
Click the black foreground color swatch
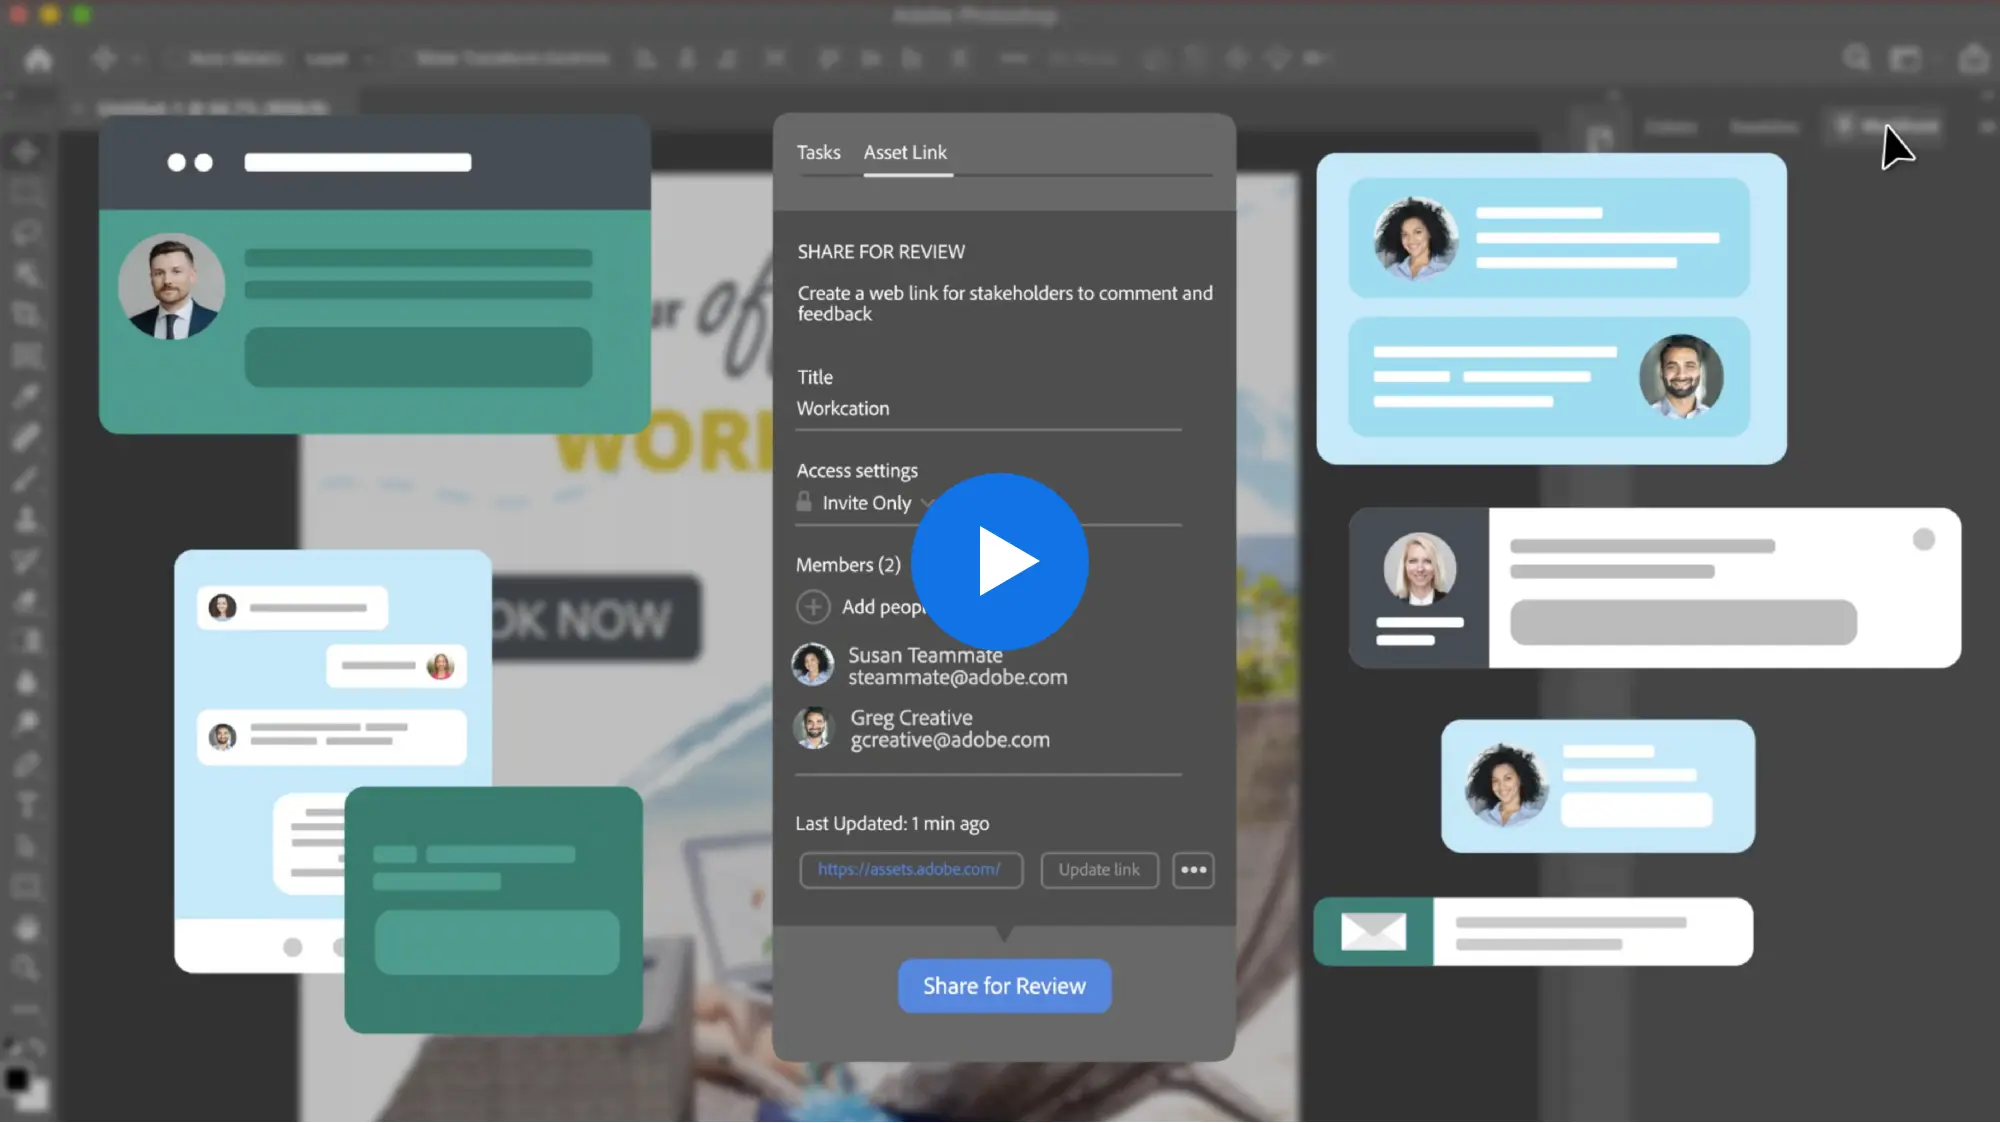16,1079
